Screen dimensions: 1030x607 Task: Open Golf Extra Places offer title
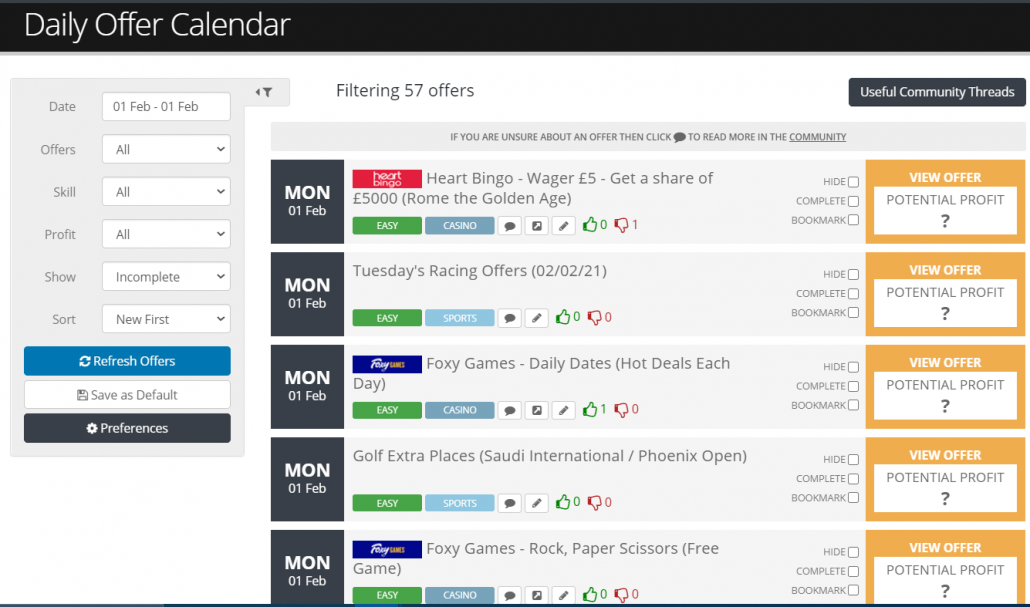pos(550,456)
